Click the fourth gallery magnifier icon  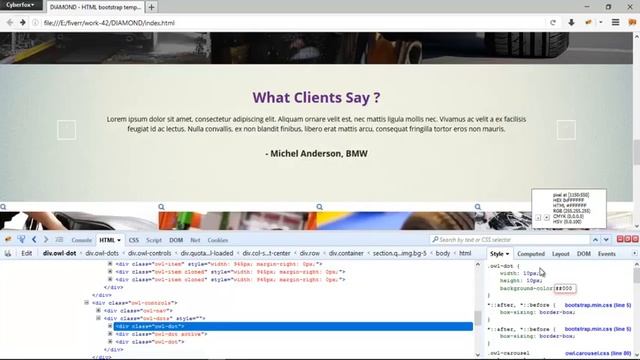pyautogui.click(x=478, y=207)
